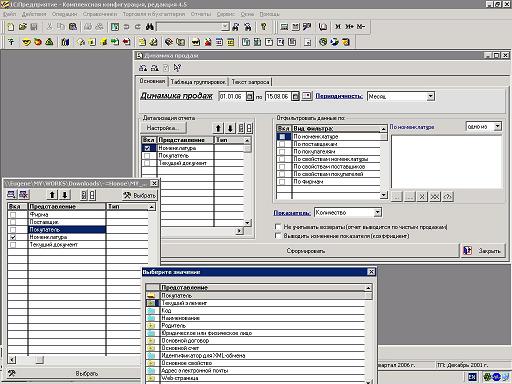512x384 pixels.
Task: Open the Месяц periodicity dropdown
Action: click(x=430, y=96)
